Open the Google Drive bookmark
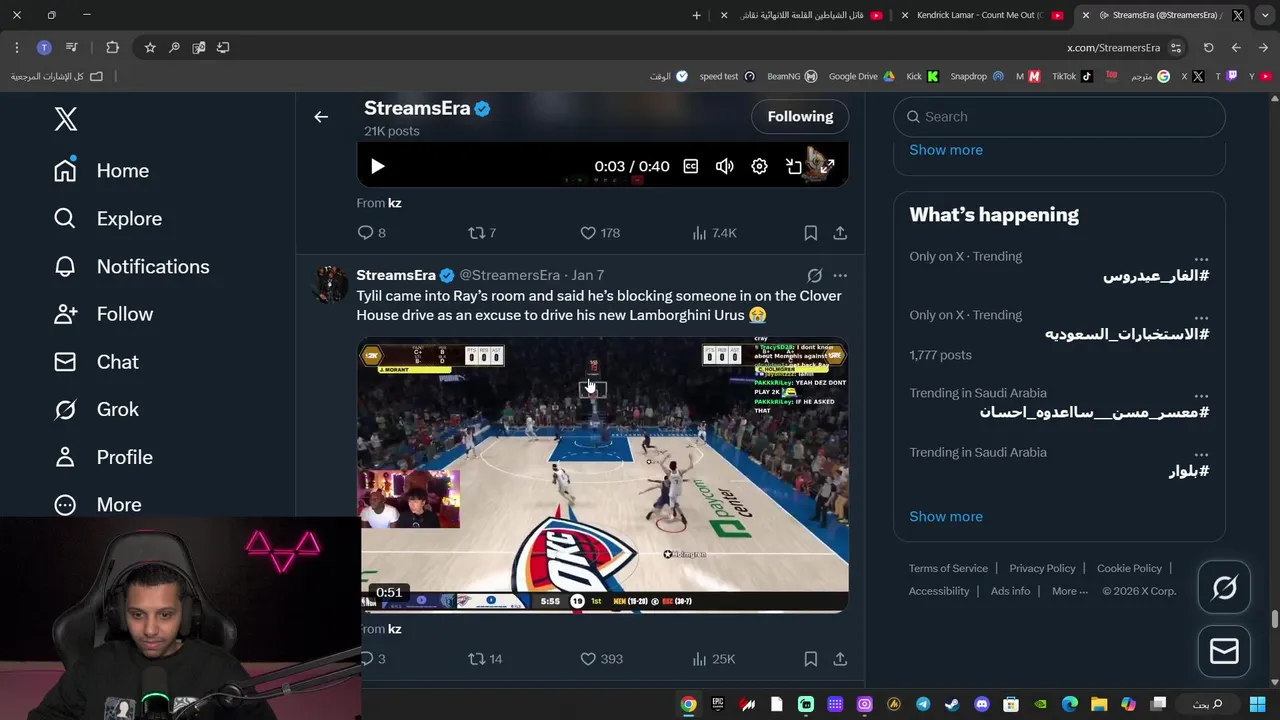Image resolution: width=1280 pixels, height=720 pixels. (861, 76)
